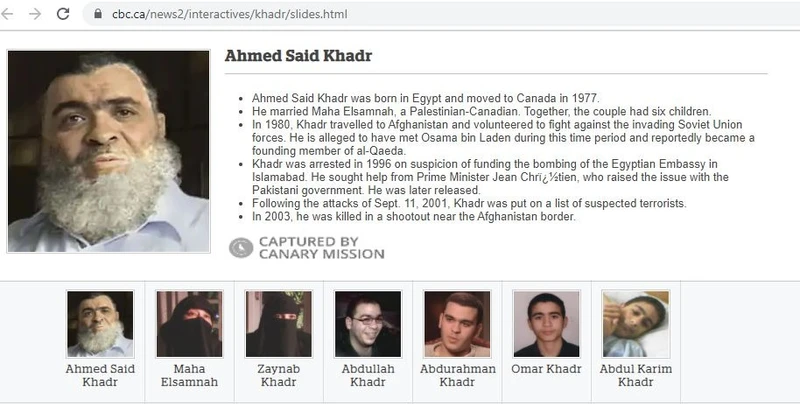Click the padlock site security icon
This screenshot has height=404, width=800.
point(97,16)
